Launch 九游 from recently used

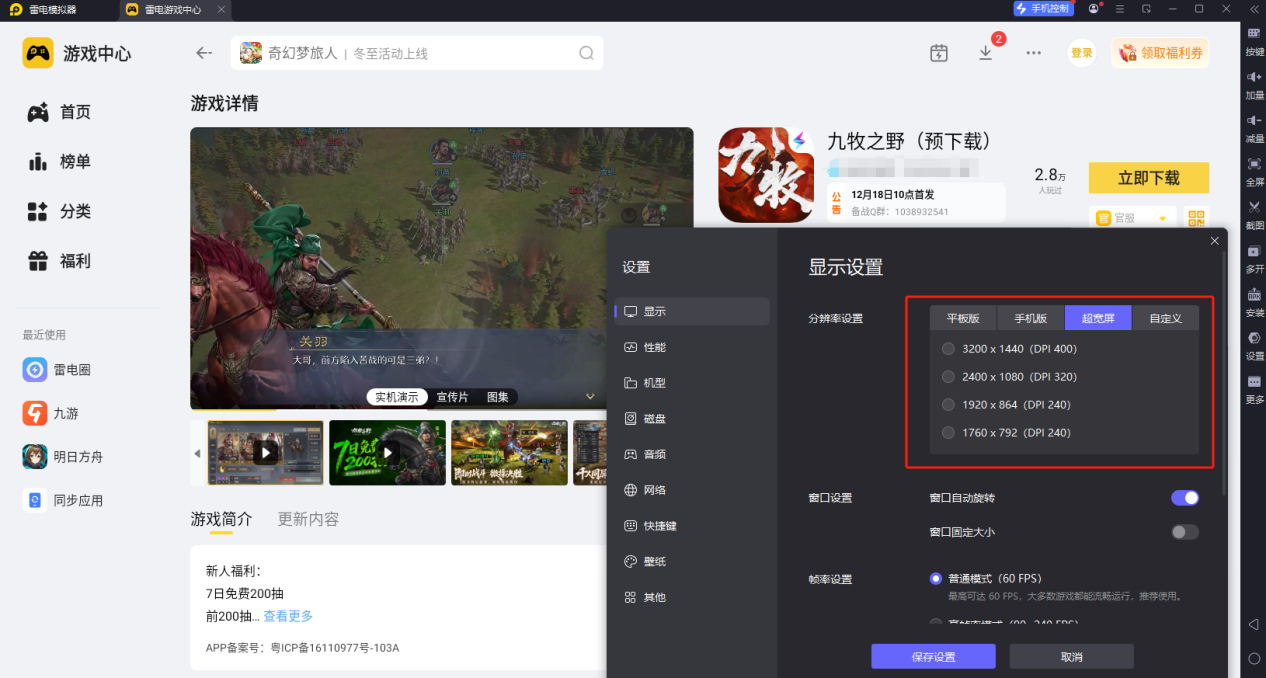click(51, 413)
